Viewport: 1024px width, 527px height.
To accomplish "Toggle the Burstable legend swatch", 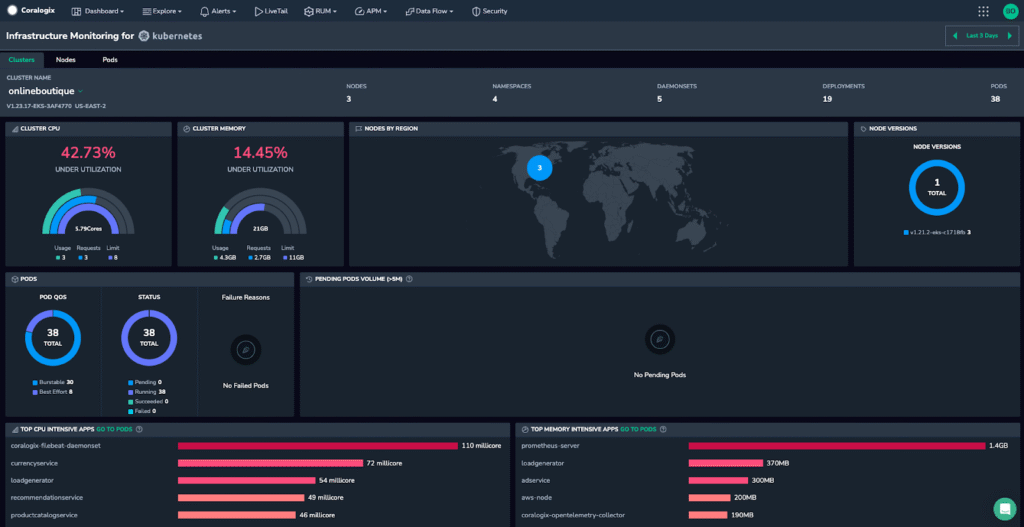I will [x=35, y=382].
